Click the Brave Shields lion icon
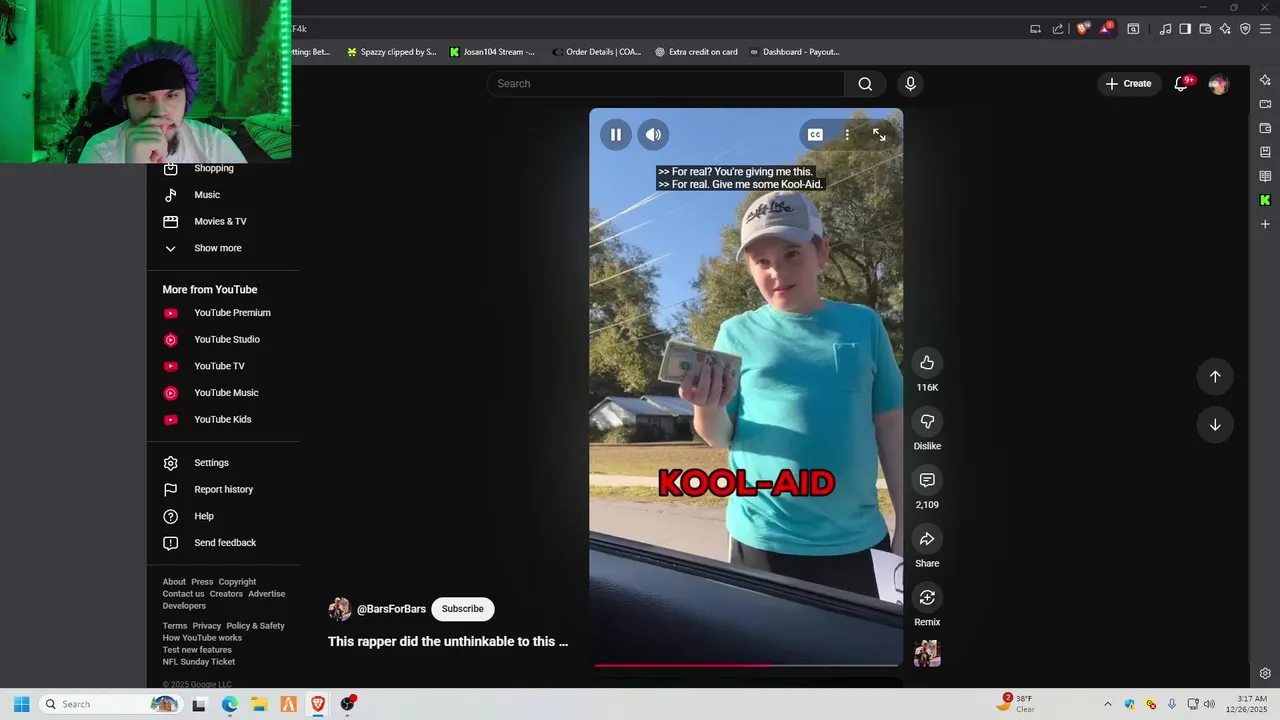 pyautogui.click(x=1082, y=29)
